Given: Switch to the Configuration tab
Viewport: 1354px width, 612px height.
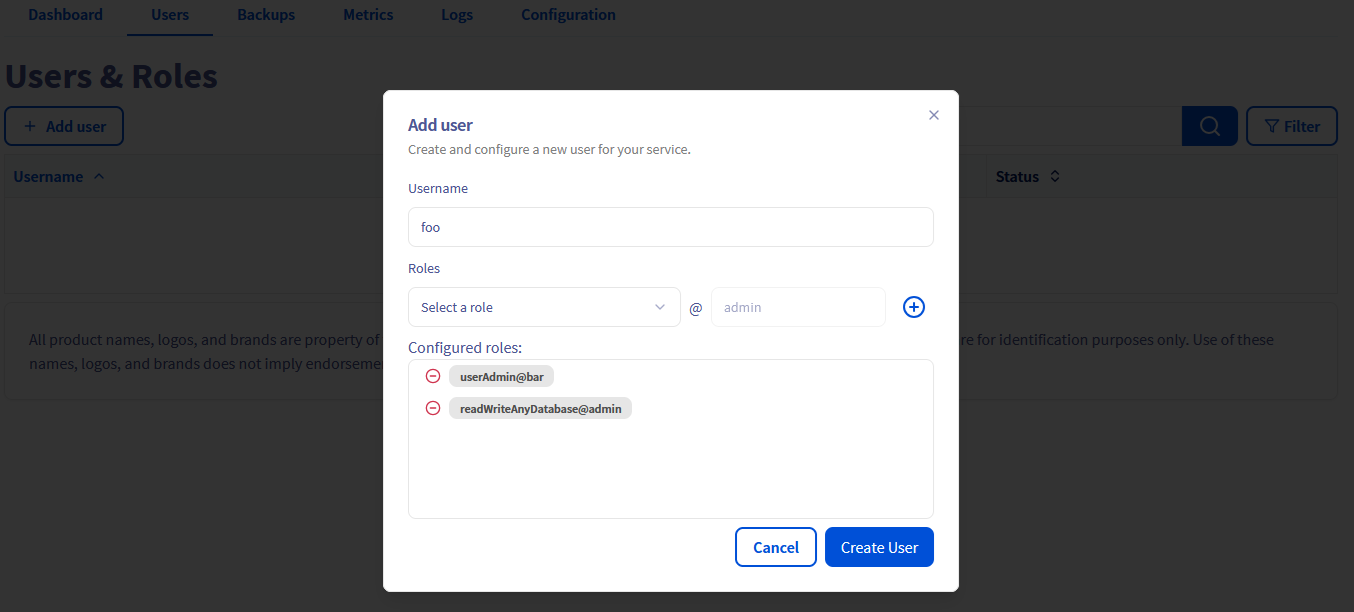Looking at the screenshot, I should tap(568, 15).
